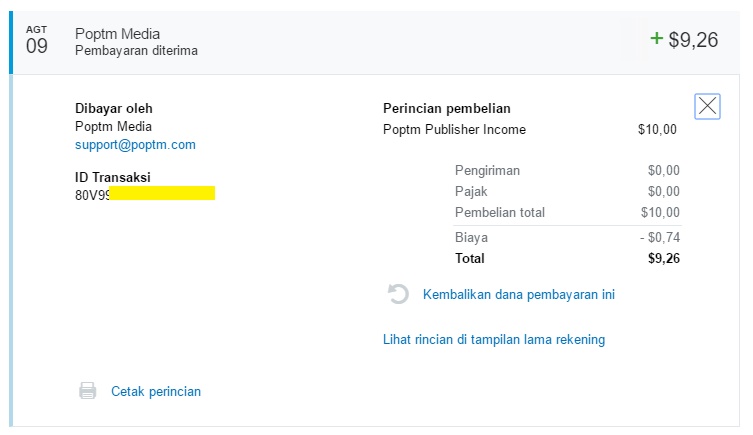
Task: Open the support@poptm.com email link
Action: coord(135,145)
